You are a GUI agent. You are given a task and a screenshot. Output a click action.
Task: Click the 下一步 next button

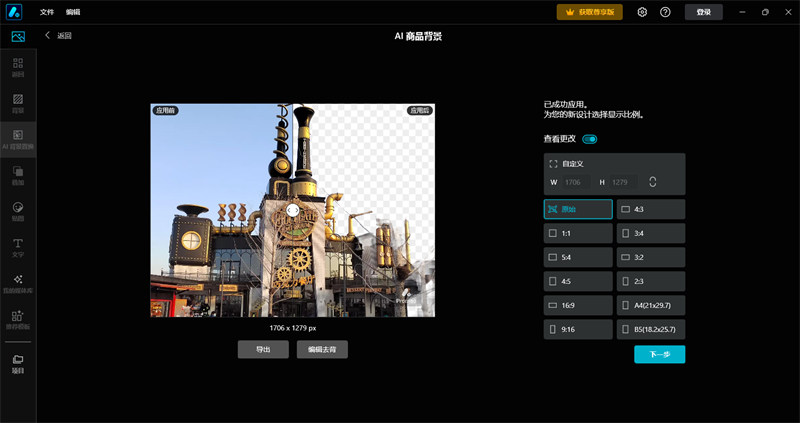[660, 354]
